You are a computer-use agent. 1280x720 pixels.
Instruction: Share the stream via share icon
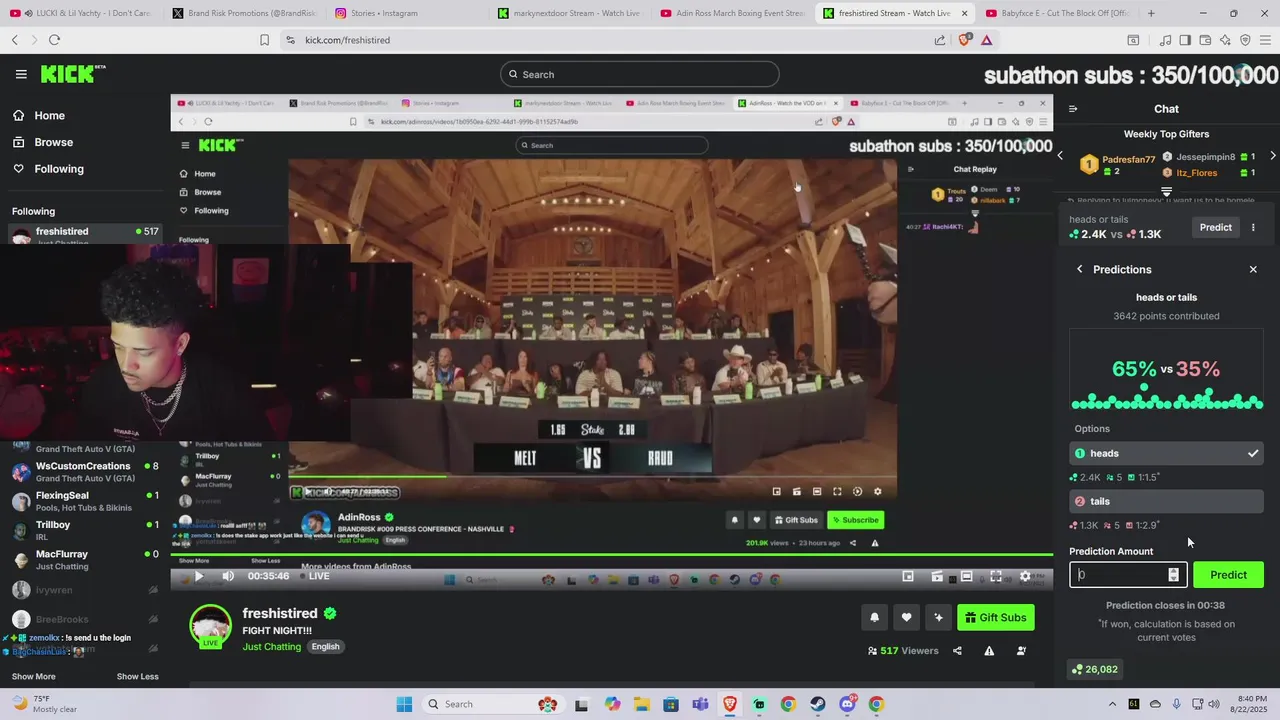[957, 651]
